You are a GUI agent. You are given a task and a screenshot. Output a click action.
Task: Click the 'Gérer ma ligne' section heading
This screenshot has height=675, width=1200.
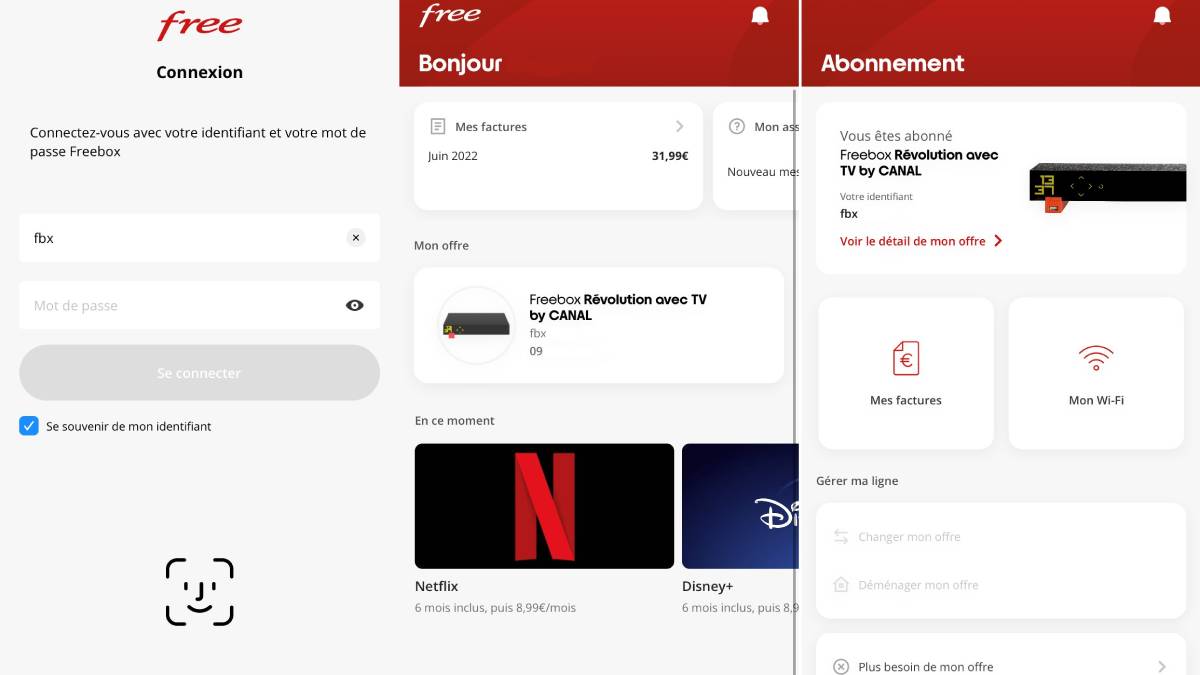click(x=857, y=481)
